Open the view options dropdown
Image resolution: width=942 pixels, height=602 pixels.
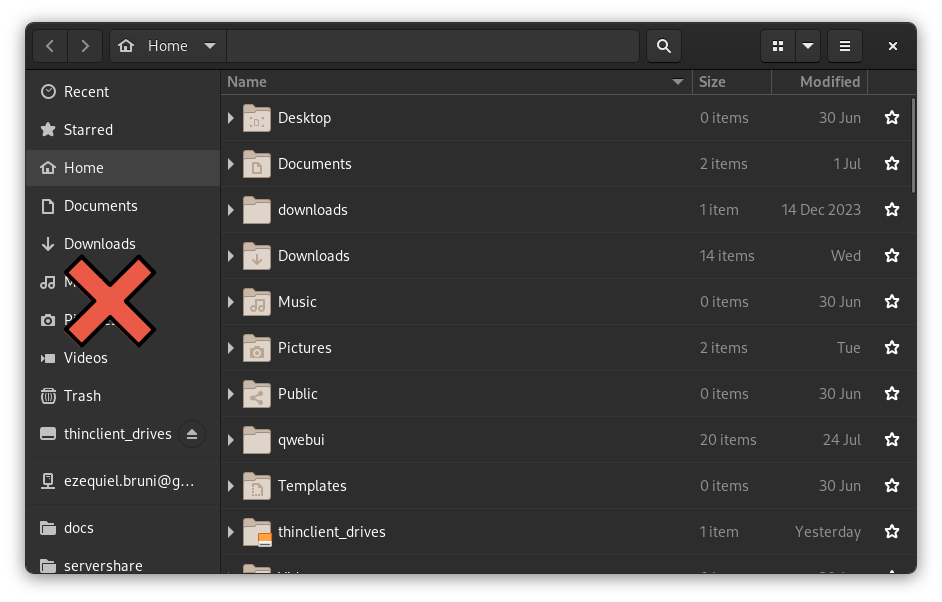(x=807, y=45)
